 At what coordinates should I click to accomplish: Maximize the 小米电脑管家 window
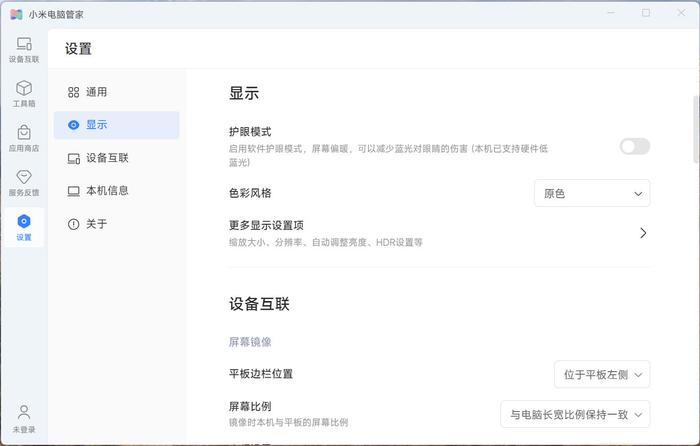coord(646,13)
